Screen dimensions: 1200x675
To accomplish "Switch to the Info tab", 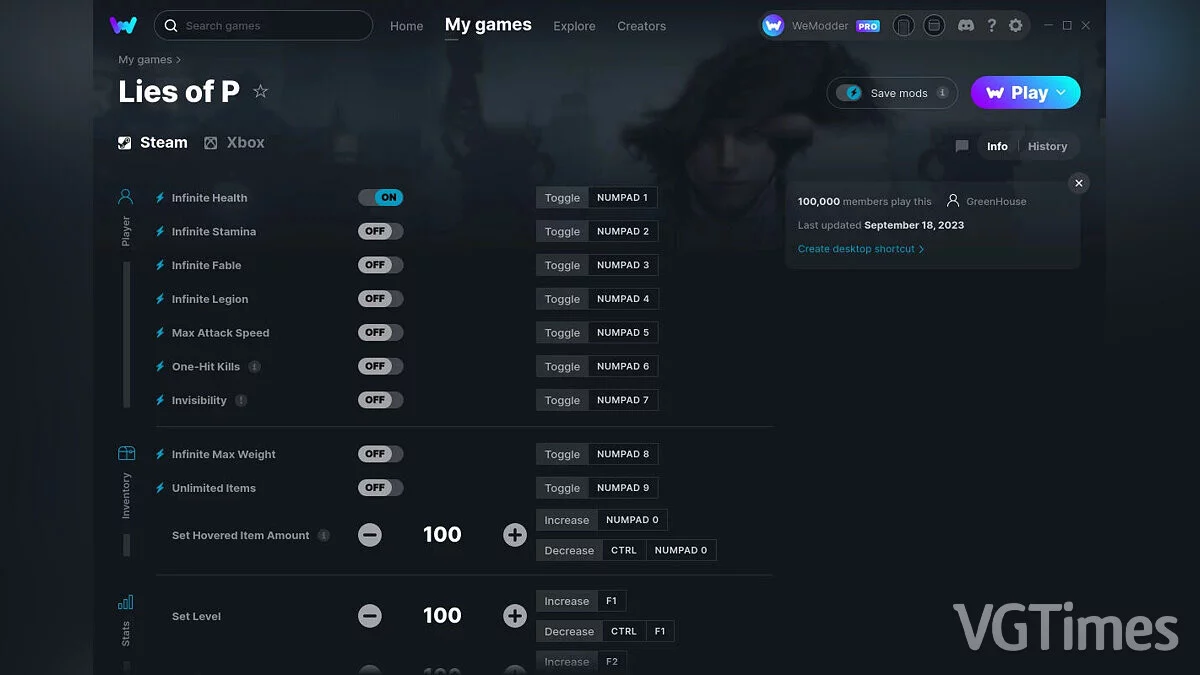I will tap(997, 146).
